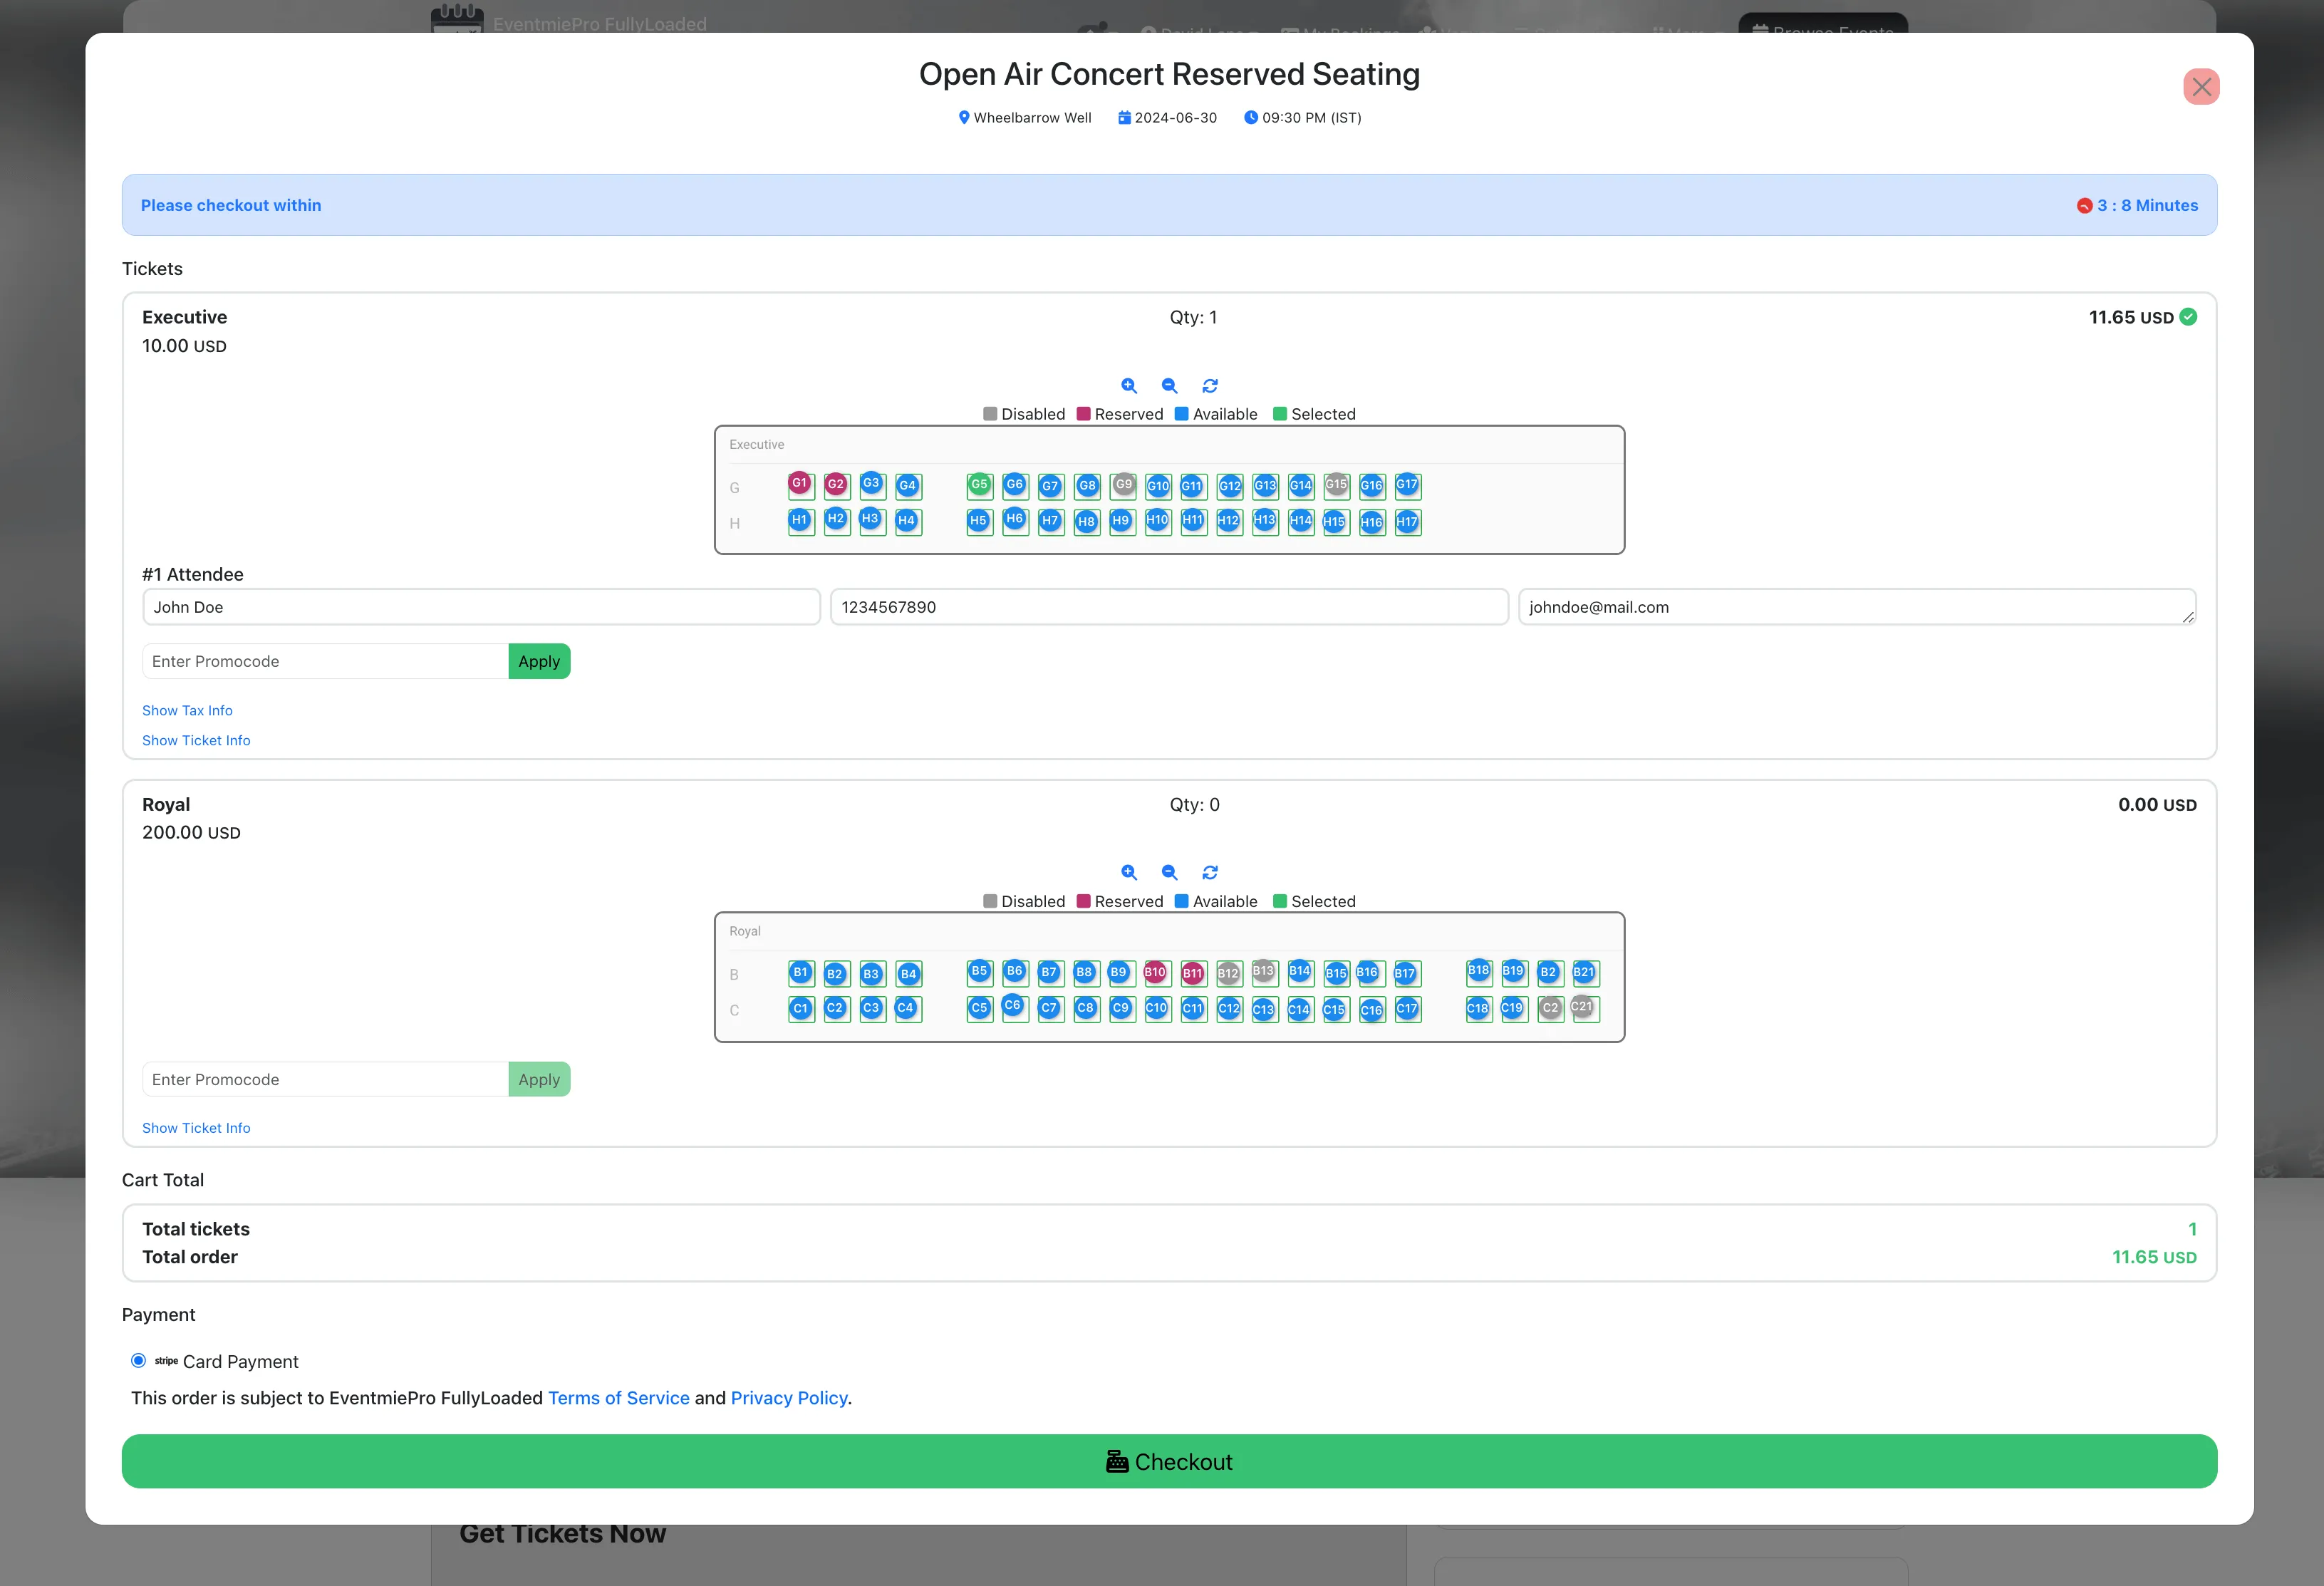
Task: Click the green Selected legend swatch
Action: (x=1279, y=413)
